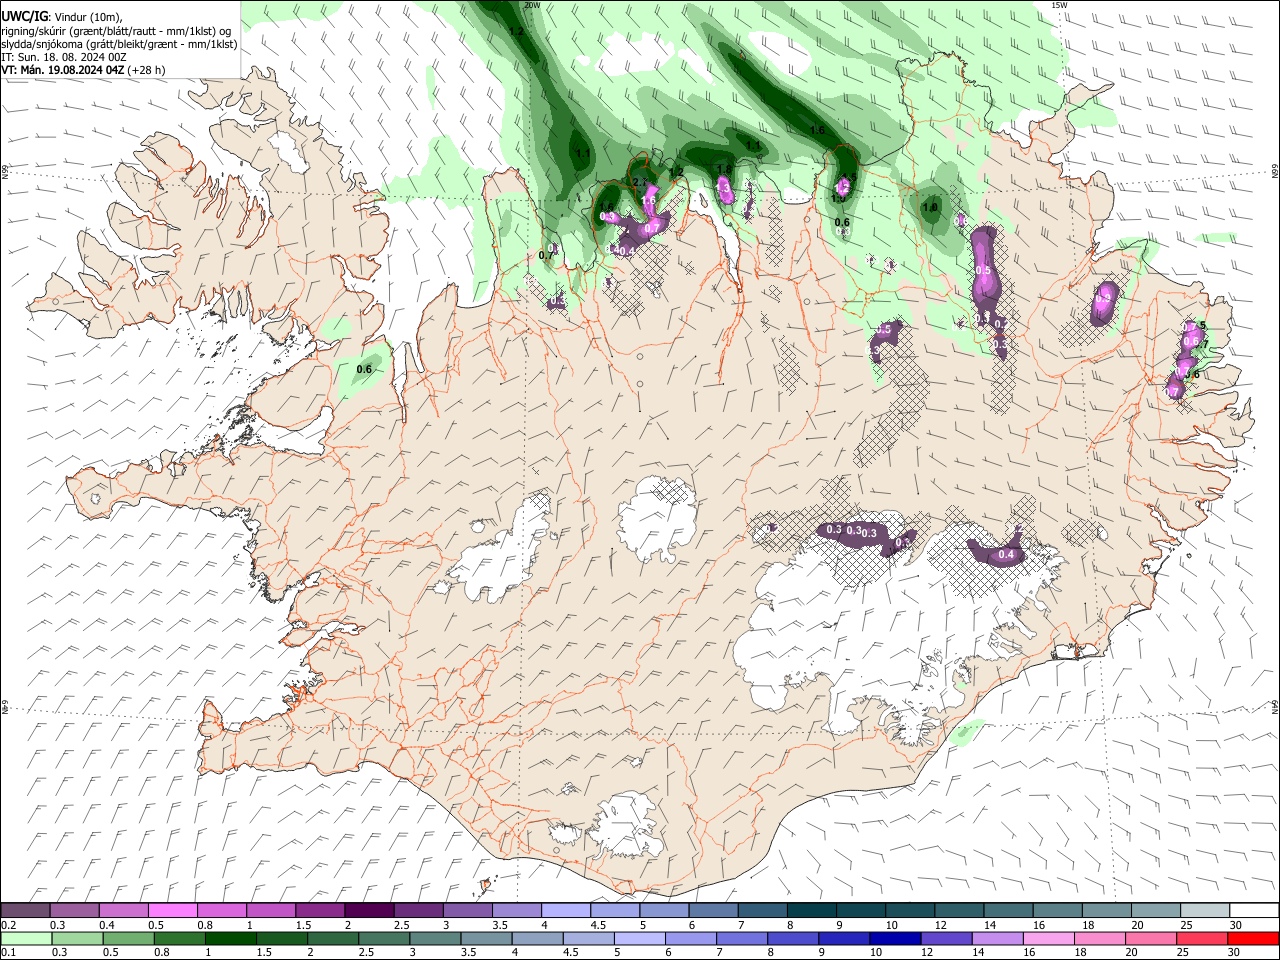Viewport: 1280px width, 960px height.
Task: Pick the rain legend swatch from 2 to 2.5
Action: 332,938
